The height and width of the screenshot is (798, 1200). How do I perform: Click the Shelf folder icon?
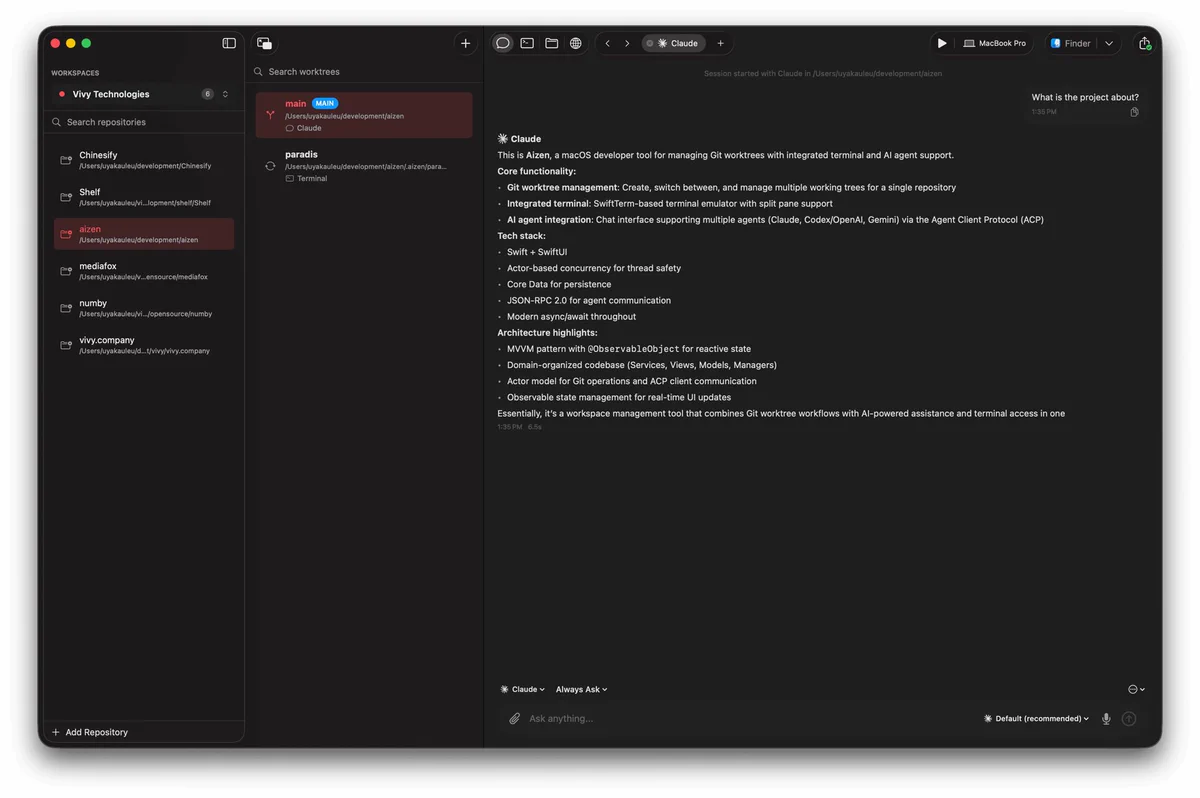point(66,197)
